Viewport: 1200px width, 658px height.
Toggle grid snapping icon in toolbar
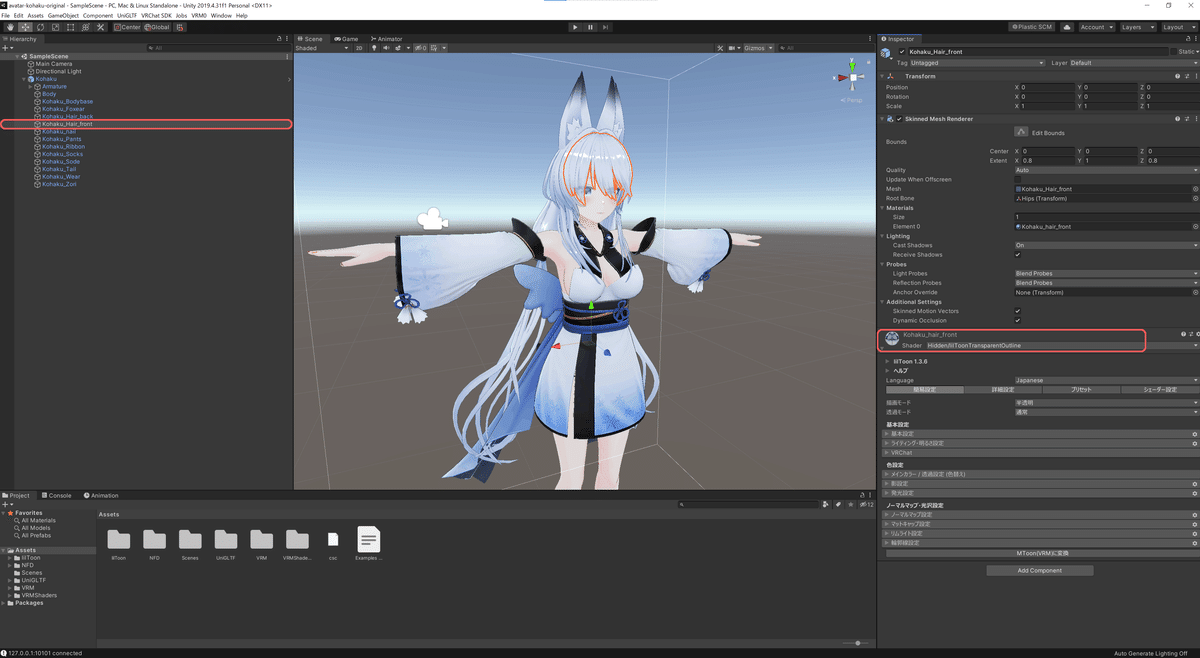pyautogui.click(x=181, y=27)
